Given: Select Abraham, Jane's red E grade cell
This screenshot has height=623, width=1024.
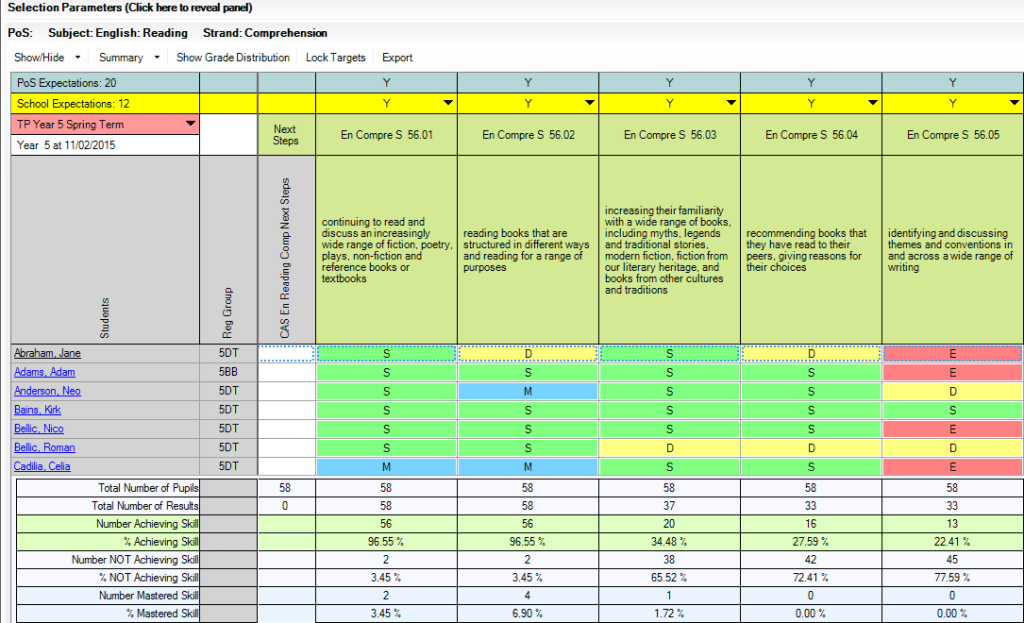Looking at the screenshot, I should tap(953, 353).
